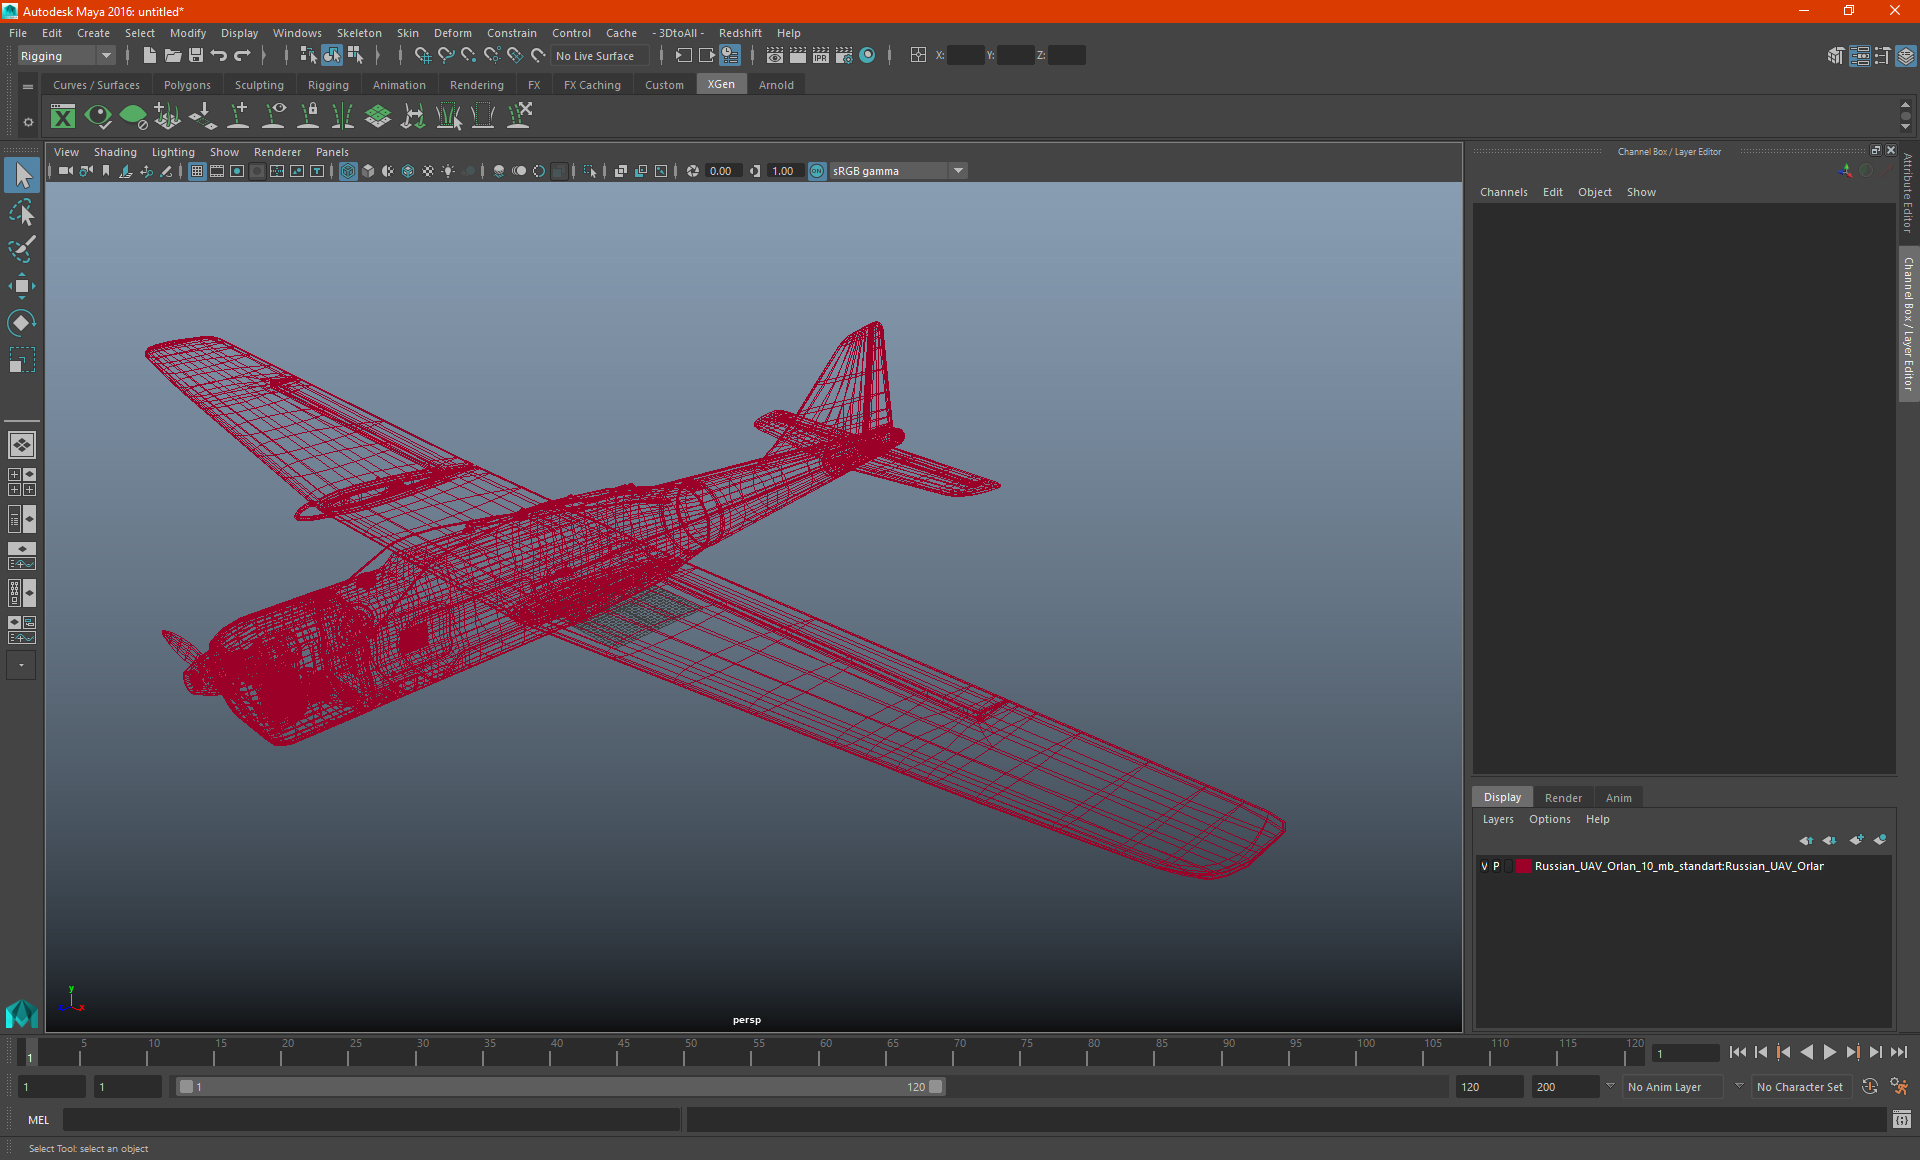Switch to the XGen tab
Image resolution: width=1920 pixels, height=1160 pixels.
pos(720,85)
